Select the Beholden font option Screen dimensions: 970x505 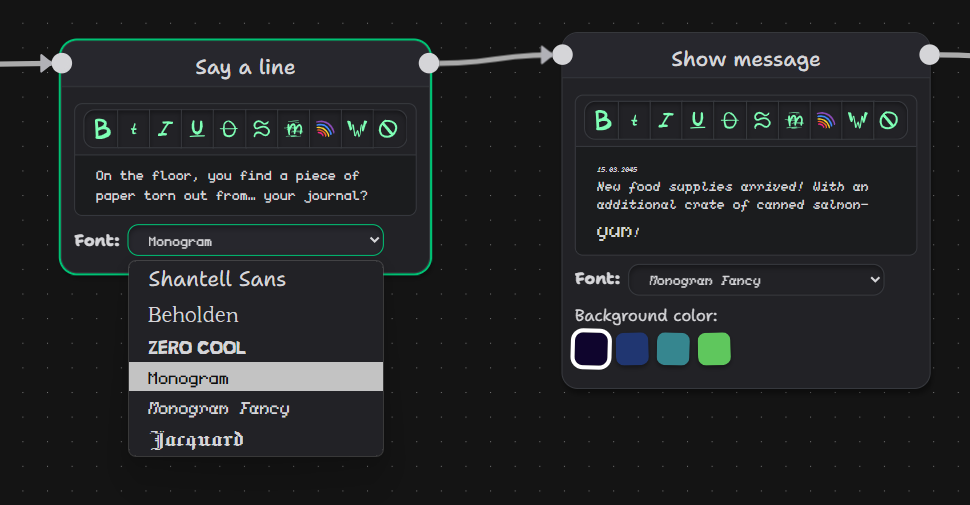tap(193, 315)
